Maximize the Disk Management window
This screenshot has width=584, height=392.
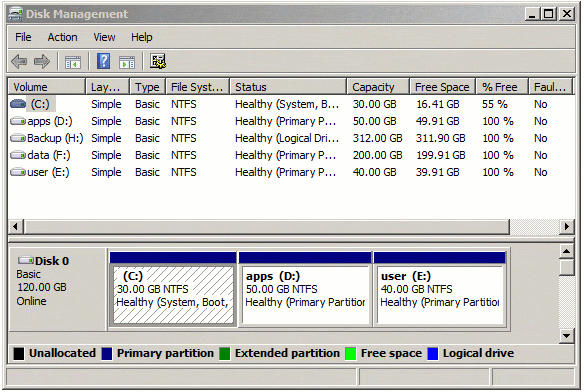[x=548, y=14]
